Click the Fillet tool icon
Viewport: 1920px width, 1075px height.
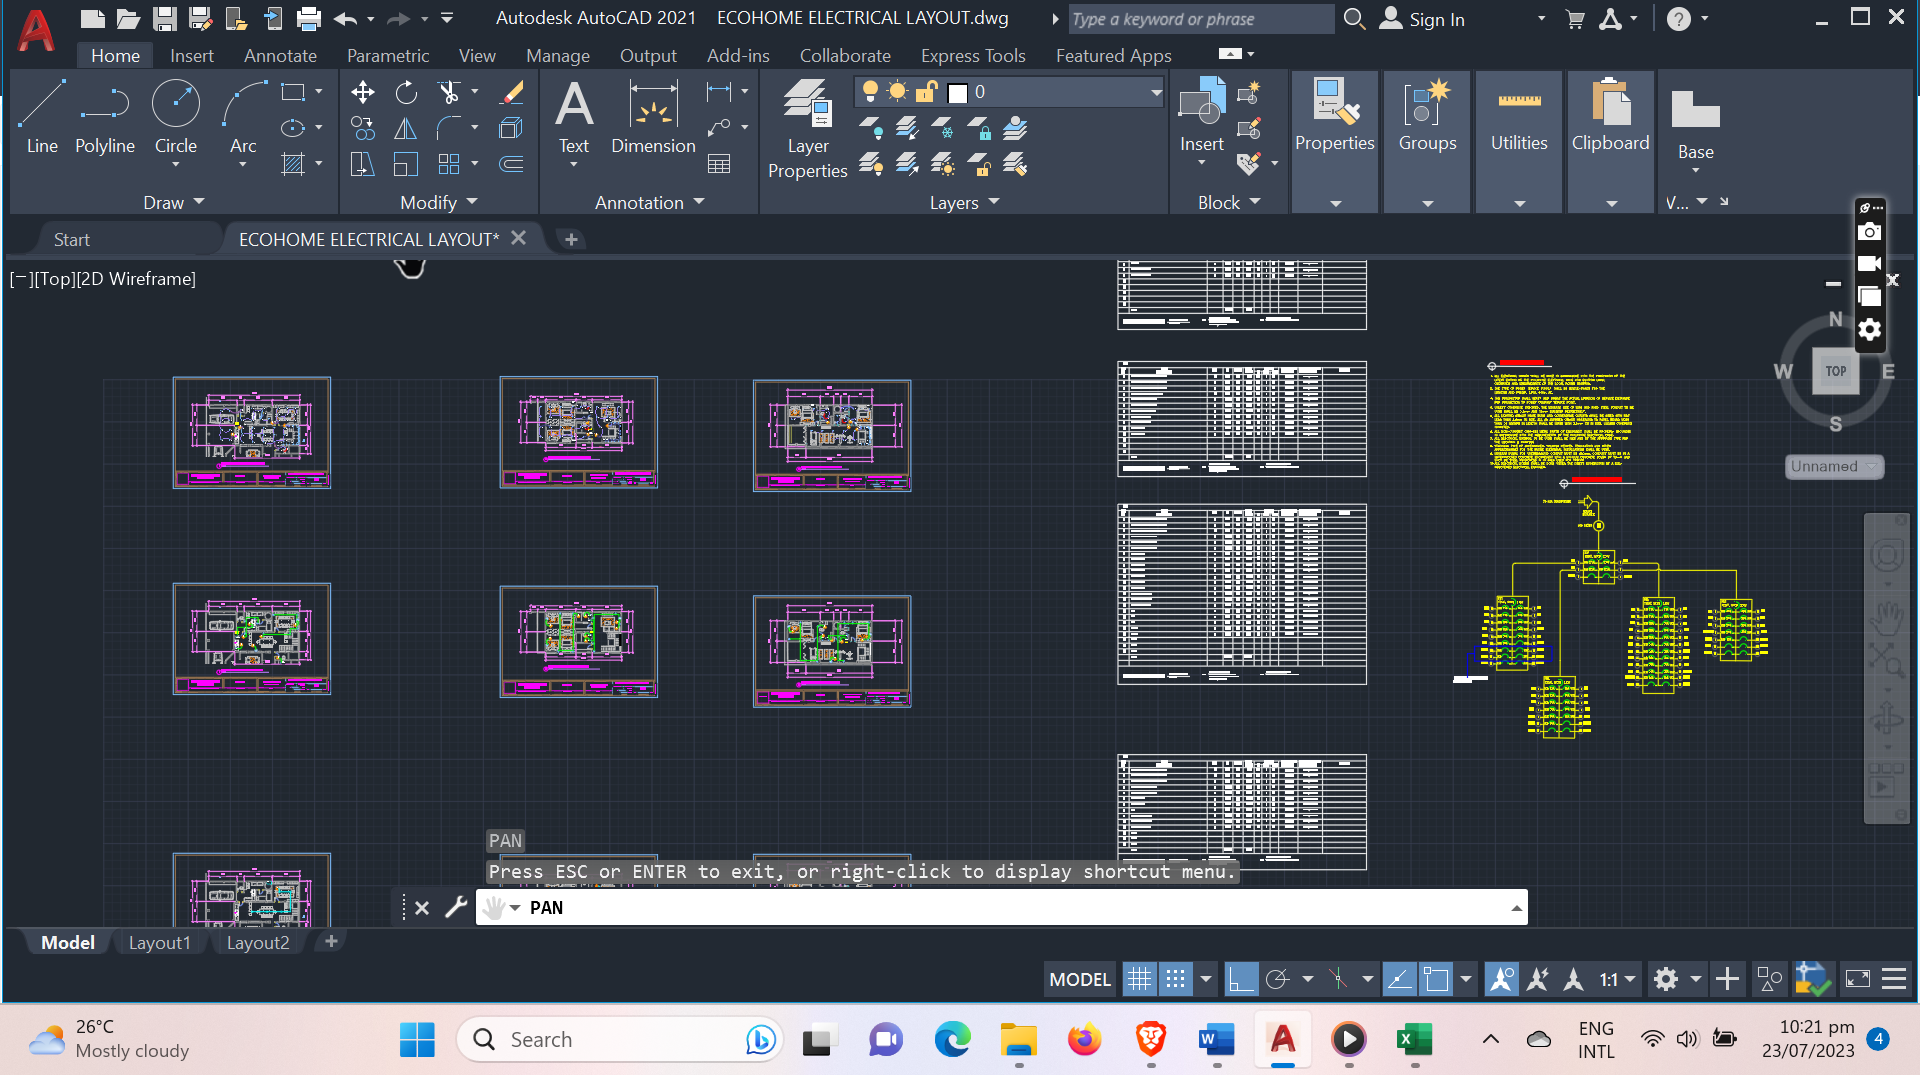[x=449, y=128]
